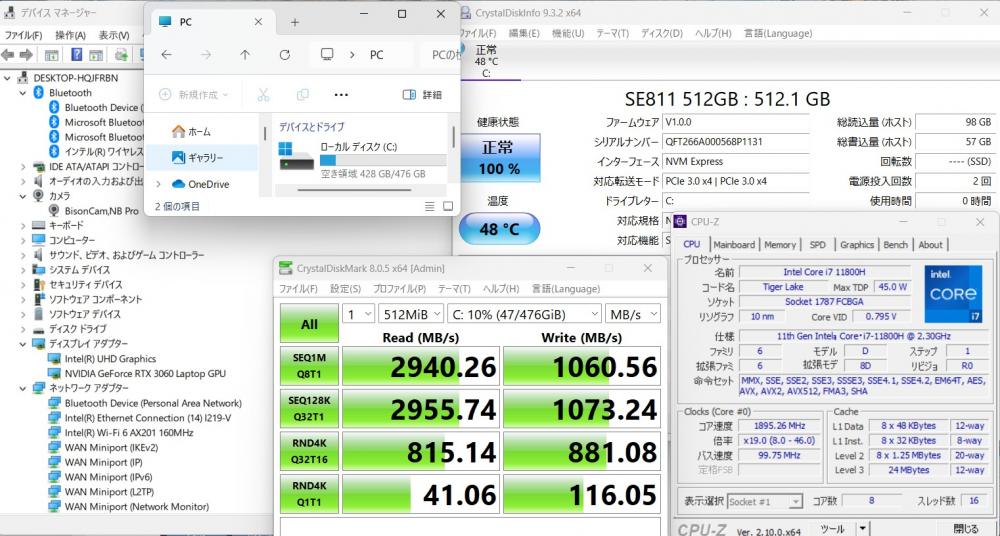Open 表示(V) menu in Device Manager

point(114,35)
